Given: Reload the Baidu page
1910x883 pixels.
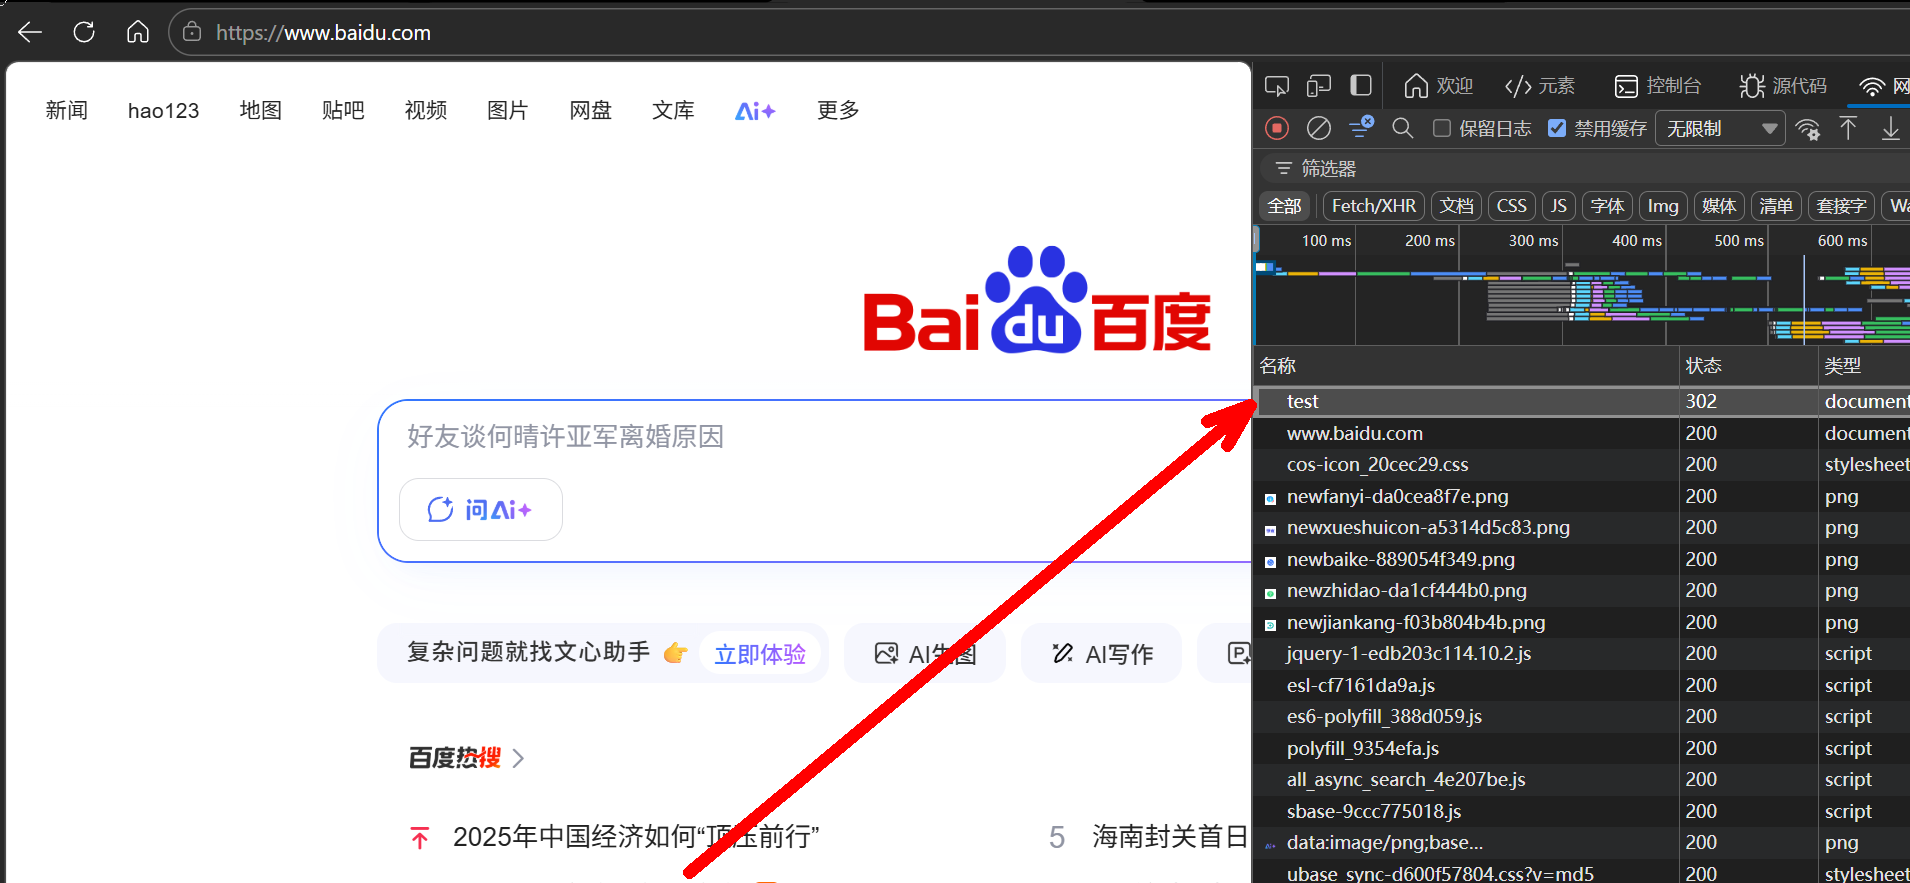Looking at the screenshot, I should 84,32.
